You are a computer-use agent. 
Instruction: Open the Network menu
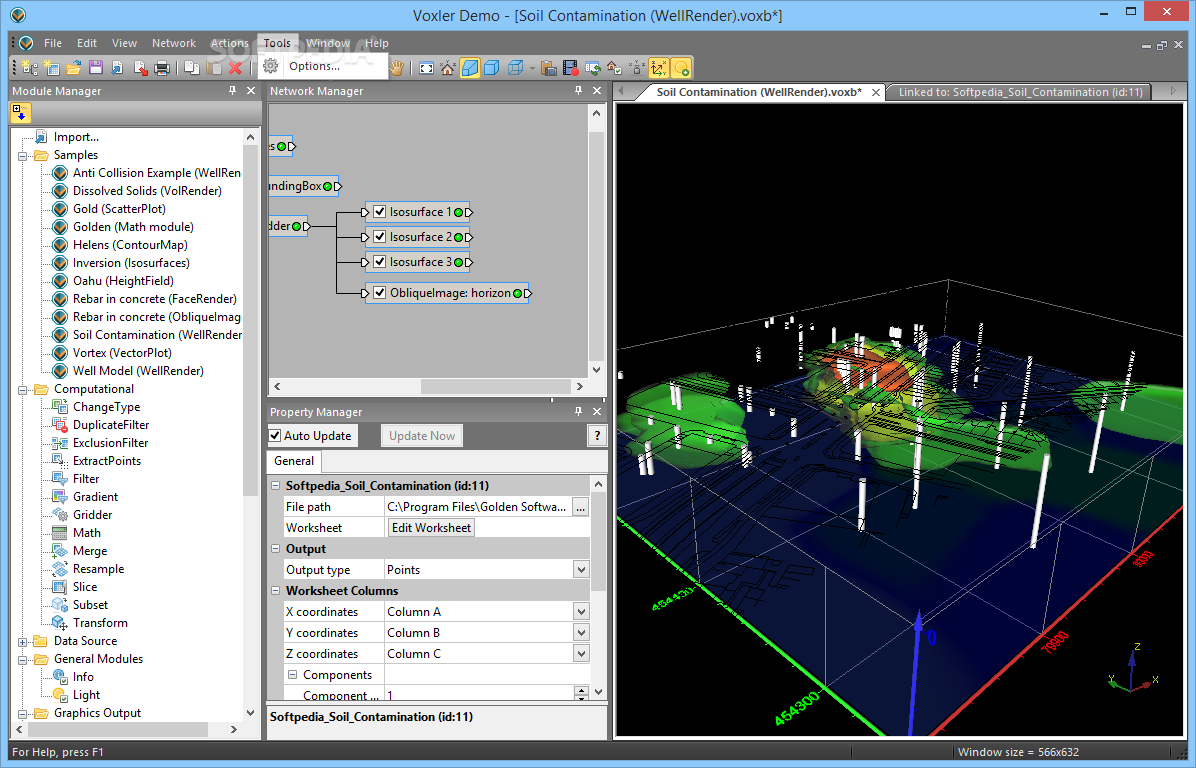pos(174,43)
